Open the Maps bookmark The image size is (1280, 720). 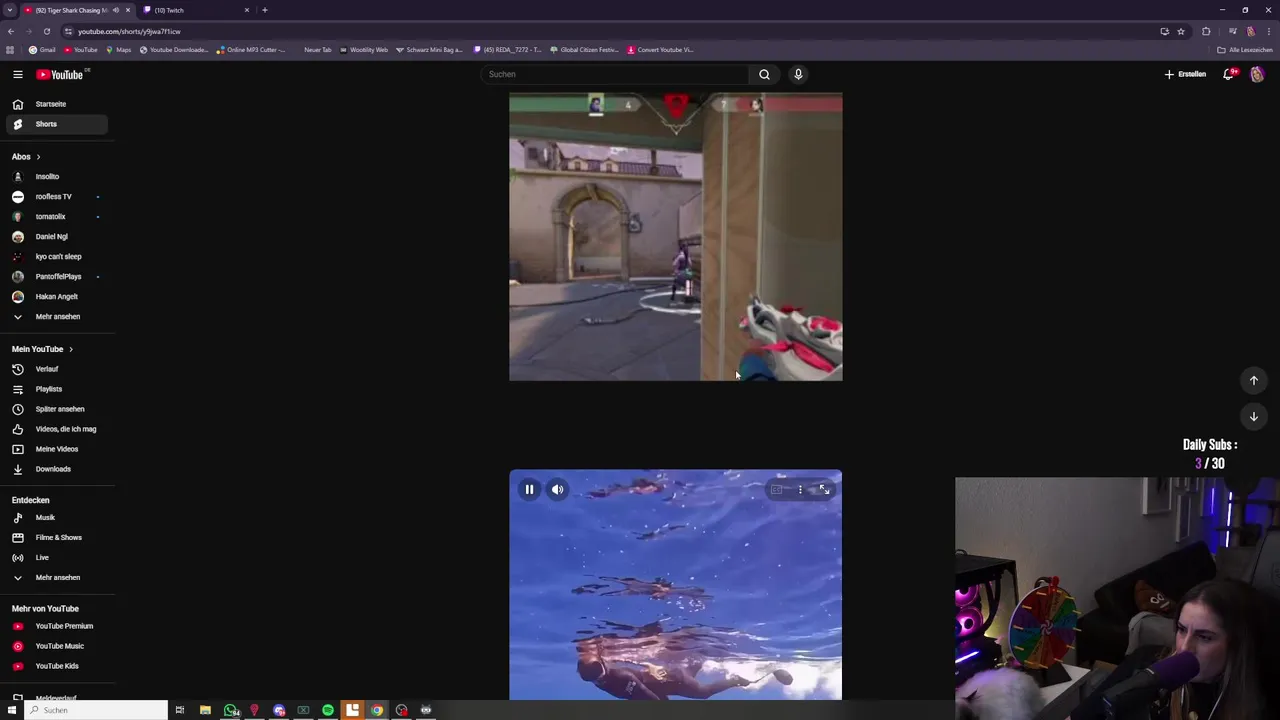tap(118, 50)
